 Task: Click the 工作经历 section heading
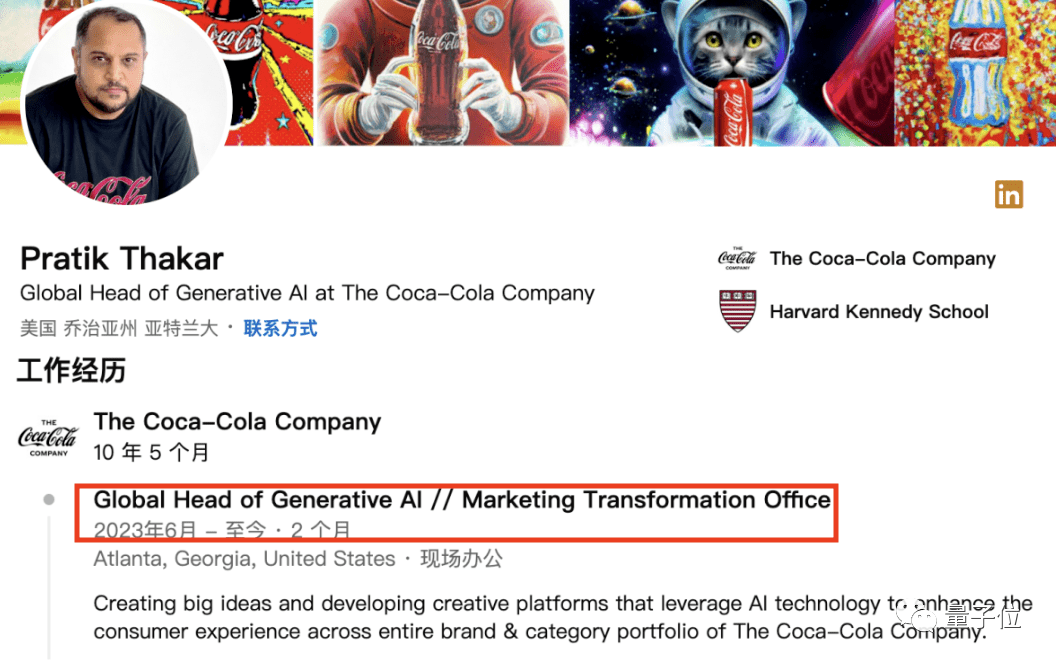tap(72, 371)
